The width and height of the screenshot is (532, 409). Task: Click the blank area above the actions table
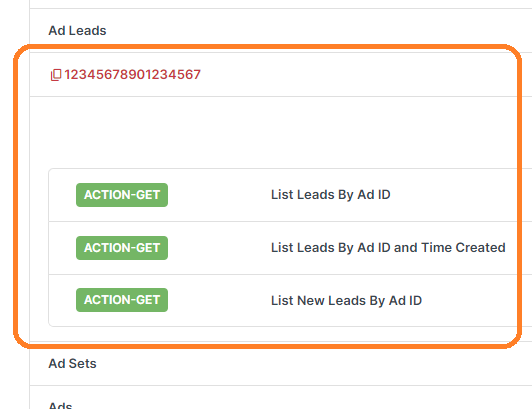281,132
